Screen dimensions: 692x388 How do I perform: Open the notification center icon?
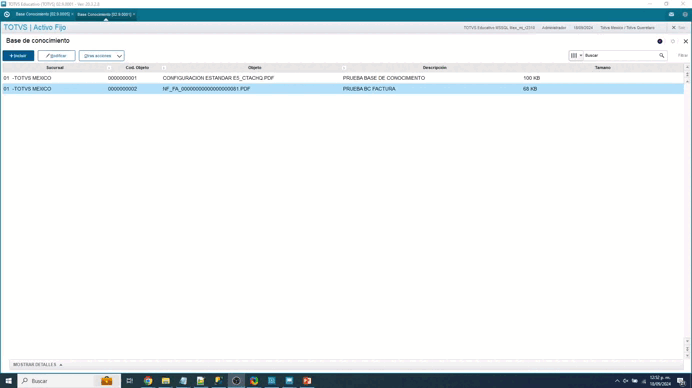(x=681, y=381)
